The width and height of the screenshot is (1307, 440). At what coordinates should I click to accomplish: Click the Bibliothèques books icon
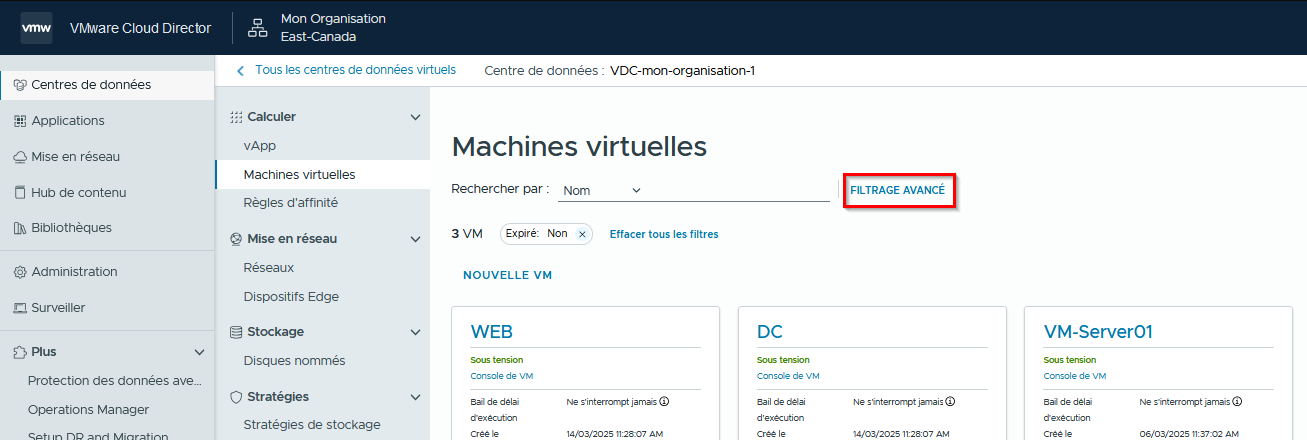click(20, 228)
